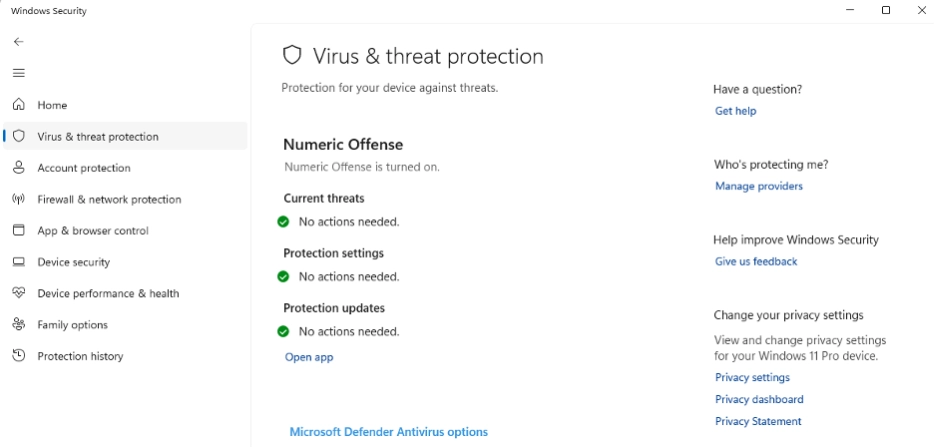Image resolution: width=936 pixels, height=448 pixels.
Task: Click the App & browser control icon
Action: pos(18,230)
